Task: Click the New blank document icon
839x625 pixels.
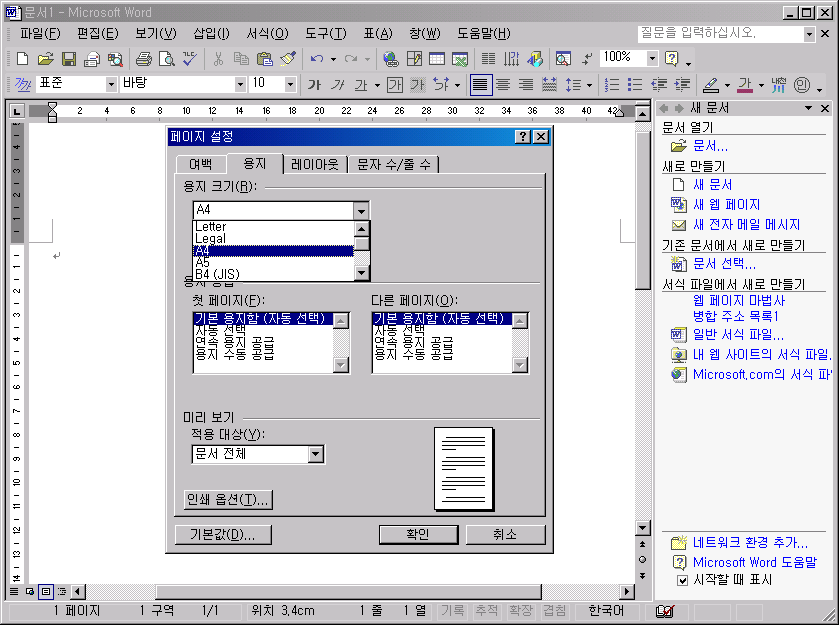Action: point(22,58)
